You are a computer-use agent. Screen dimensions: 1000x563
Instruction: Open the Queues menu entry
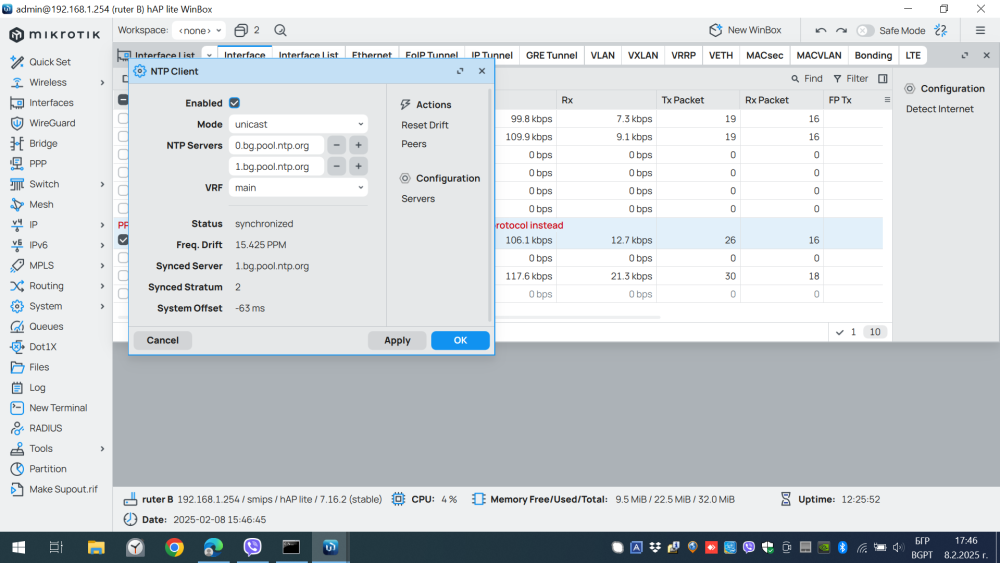pyautogui.click(x=46, y=327)
